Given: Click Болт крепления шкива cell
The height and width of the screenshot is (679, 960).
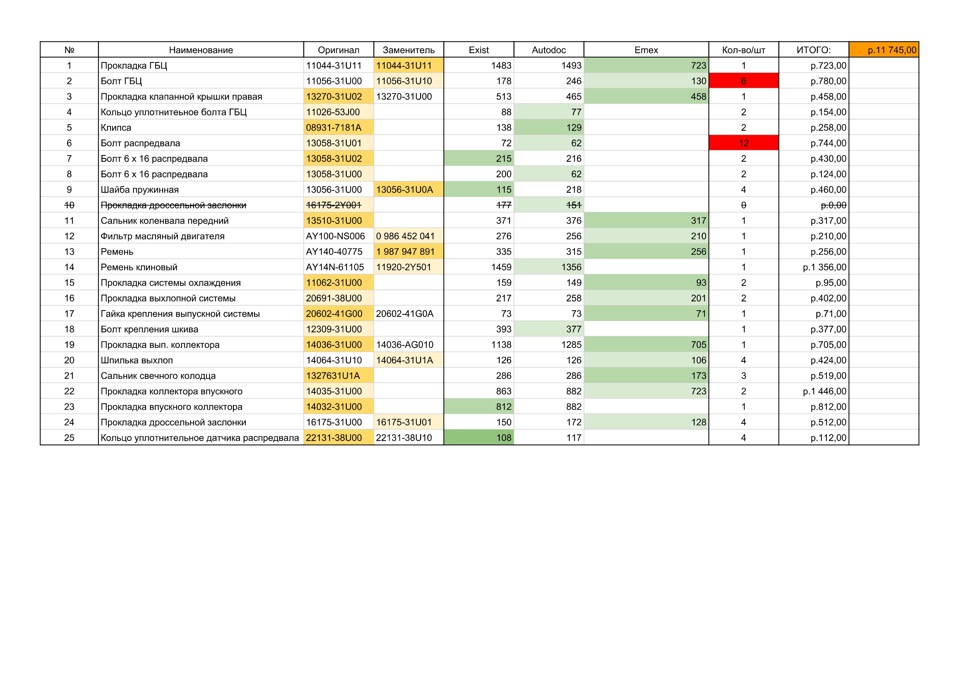Looking at the screenshot, I should click(201, 329).
